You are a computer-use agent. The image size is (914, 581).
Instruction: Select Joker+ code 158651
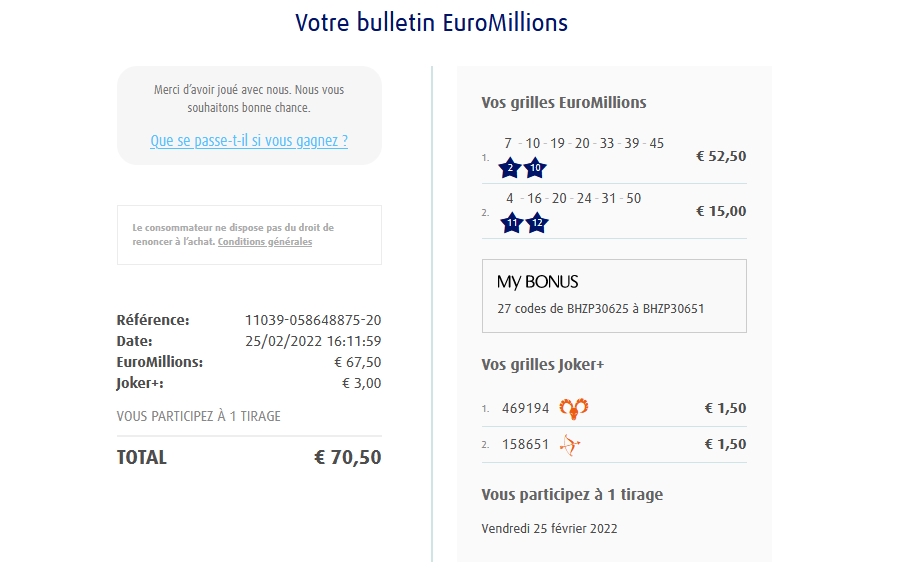pos(526,445)
